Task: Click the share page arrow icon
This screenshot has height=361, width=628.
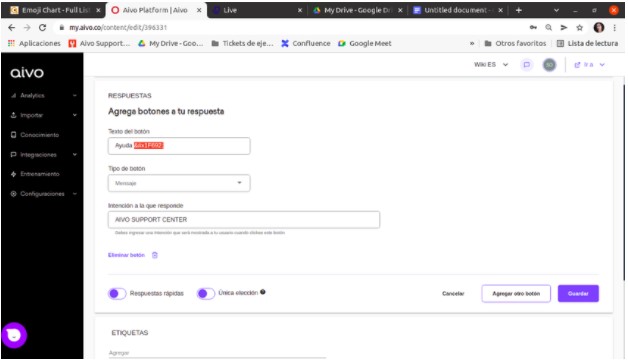Action: tap(564, 27)
